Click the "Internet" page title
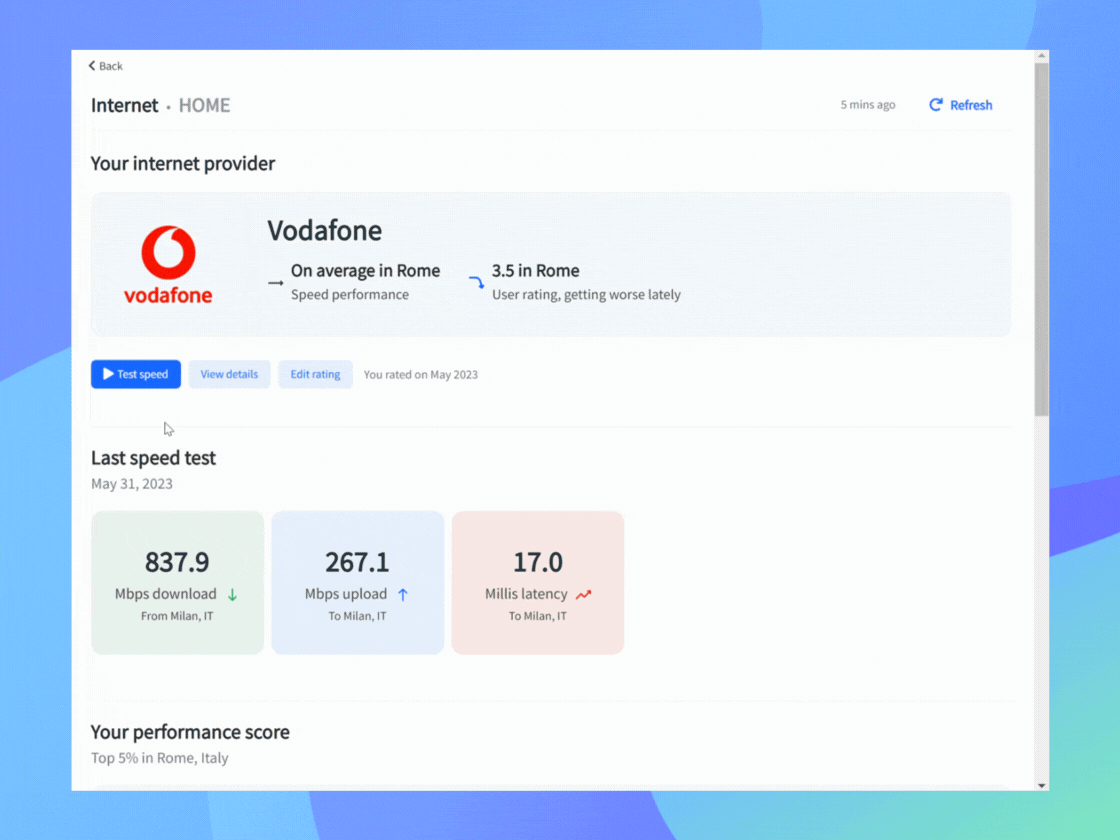 coord(124,106)
